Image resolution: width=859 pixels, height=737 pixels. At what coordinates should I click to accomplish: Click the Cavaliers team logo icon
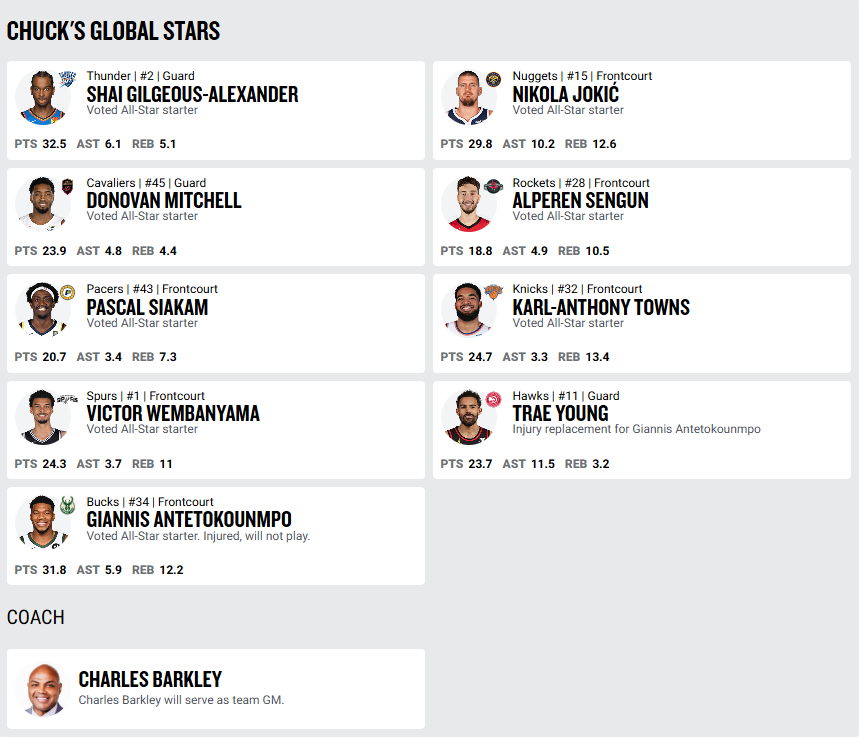67,186
